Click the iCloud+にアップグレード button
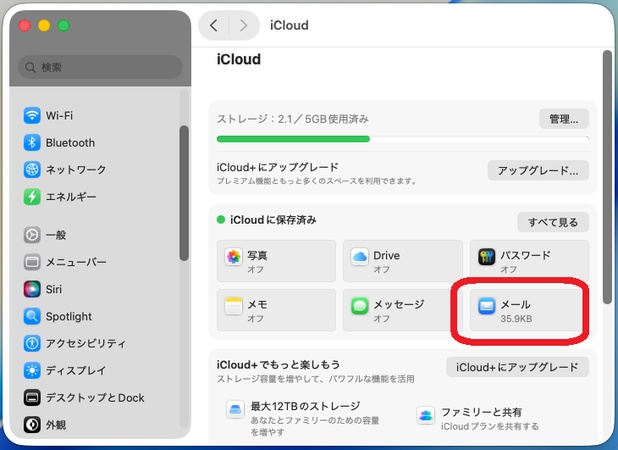The height and width of the screenshot is (450, 618). tap(517, 367)
